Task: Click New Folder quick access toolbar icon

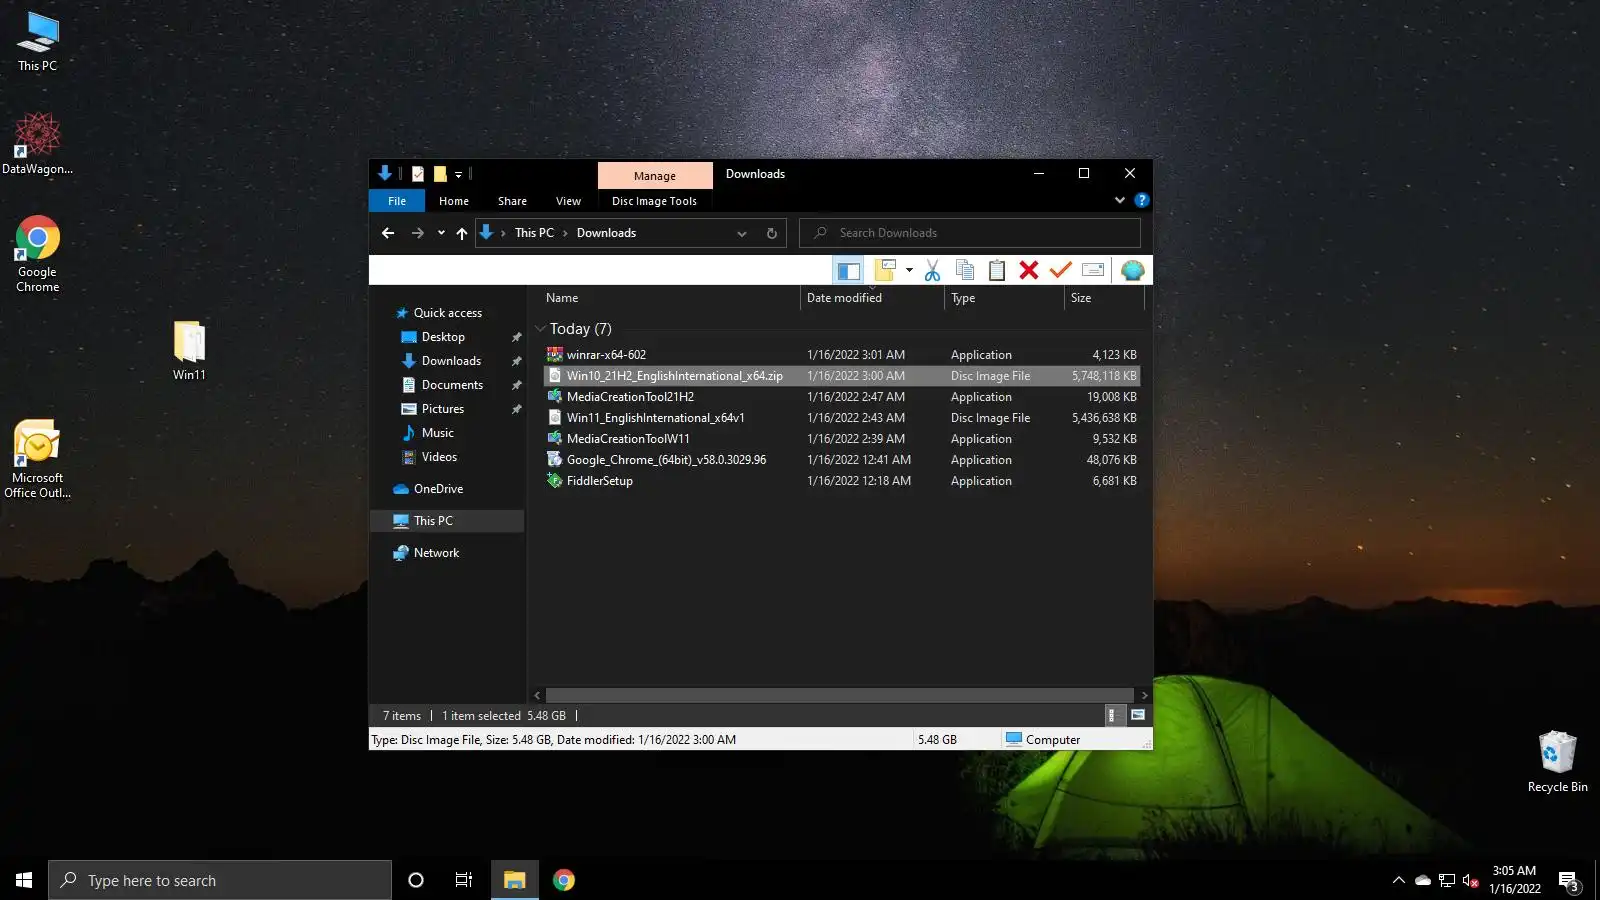Action: [440, 174]
